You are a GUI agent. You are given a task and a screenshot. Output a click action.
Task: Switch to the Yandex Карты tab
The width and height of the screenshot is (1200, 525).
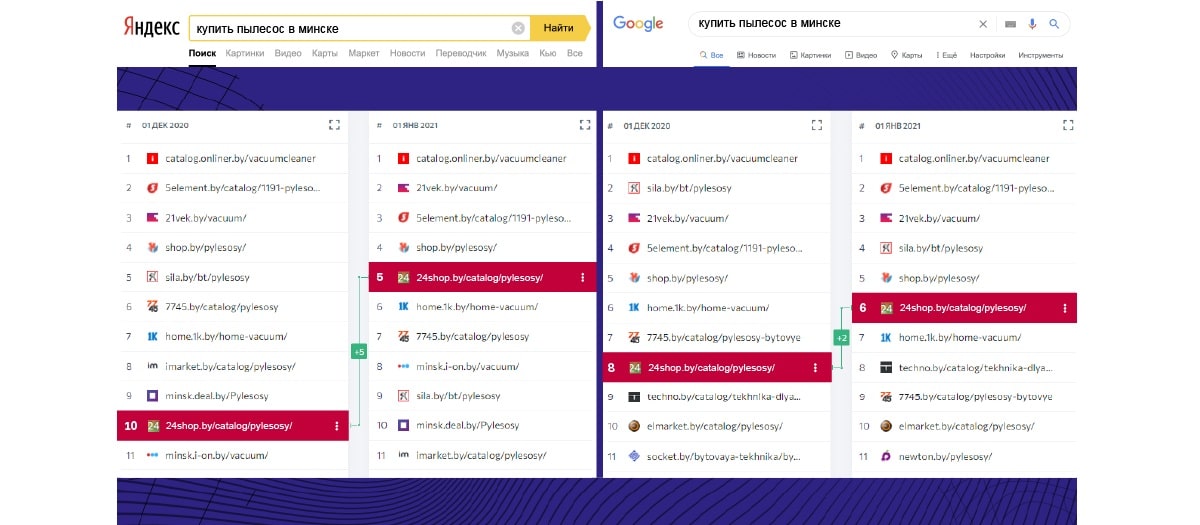324,53
